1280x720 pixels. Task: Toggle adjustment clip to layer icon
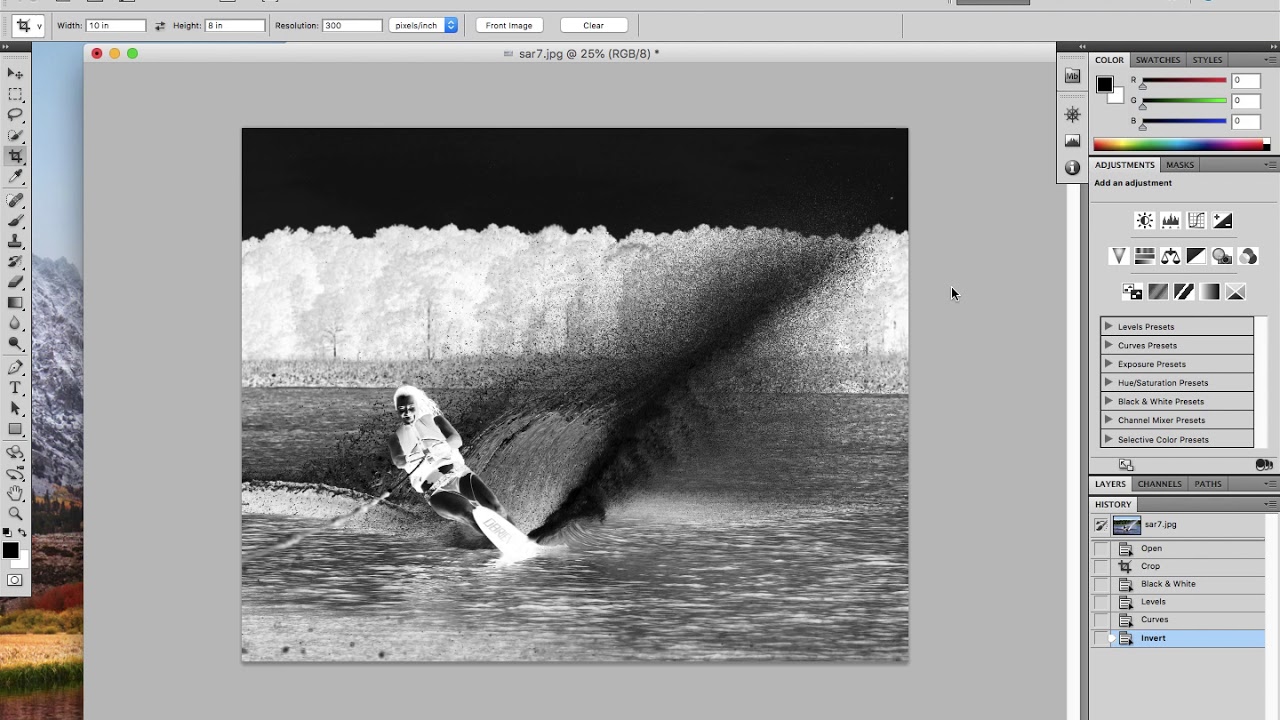tap(1264, 465)
